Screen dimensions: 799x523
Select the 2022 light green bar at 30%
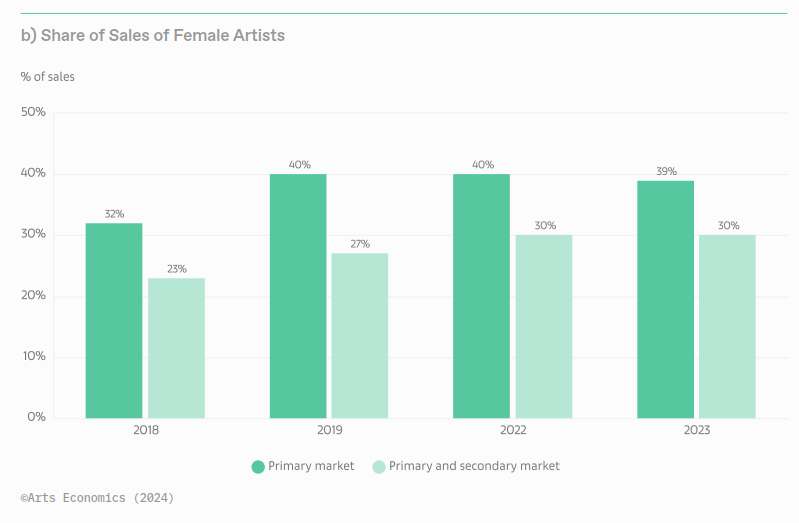(544, 327)
